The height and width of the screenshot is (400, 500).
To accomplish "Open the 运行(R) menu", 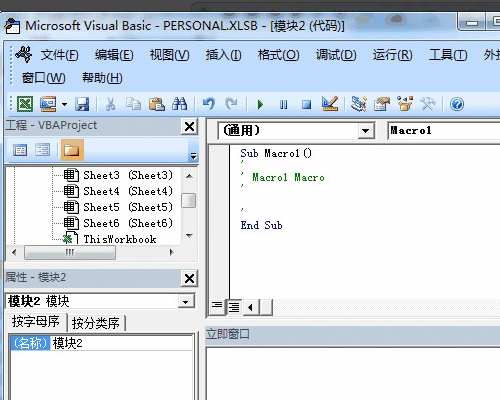I will click(392, 55).
